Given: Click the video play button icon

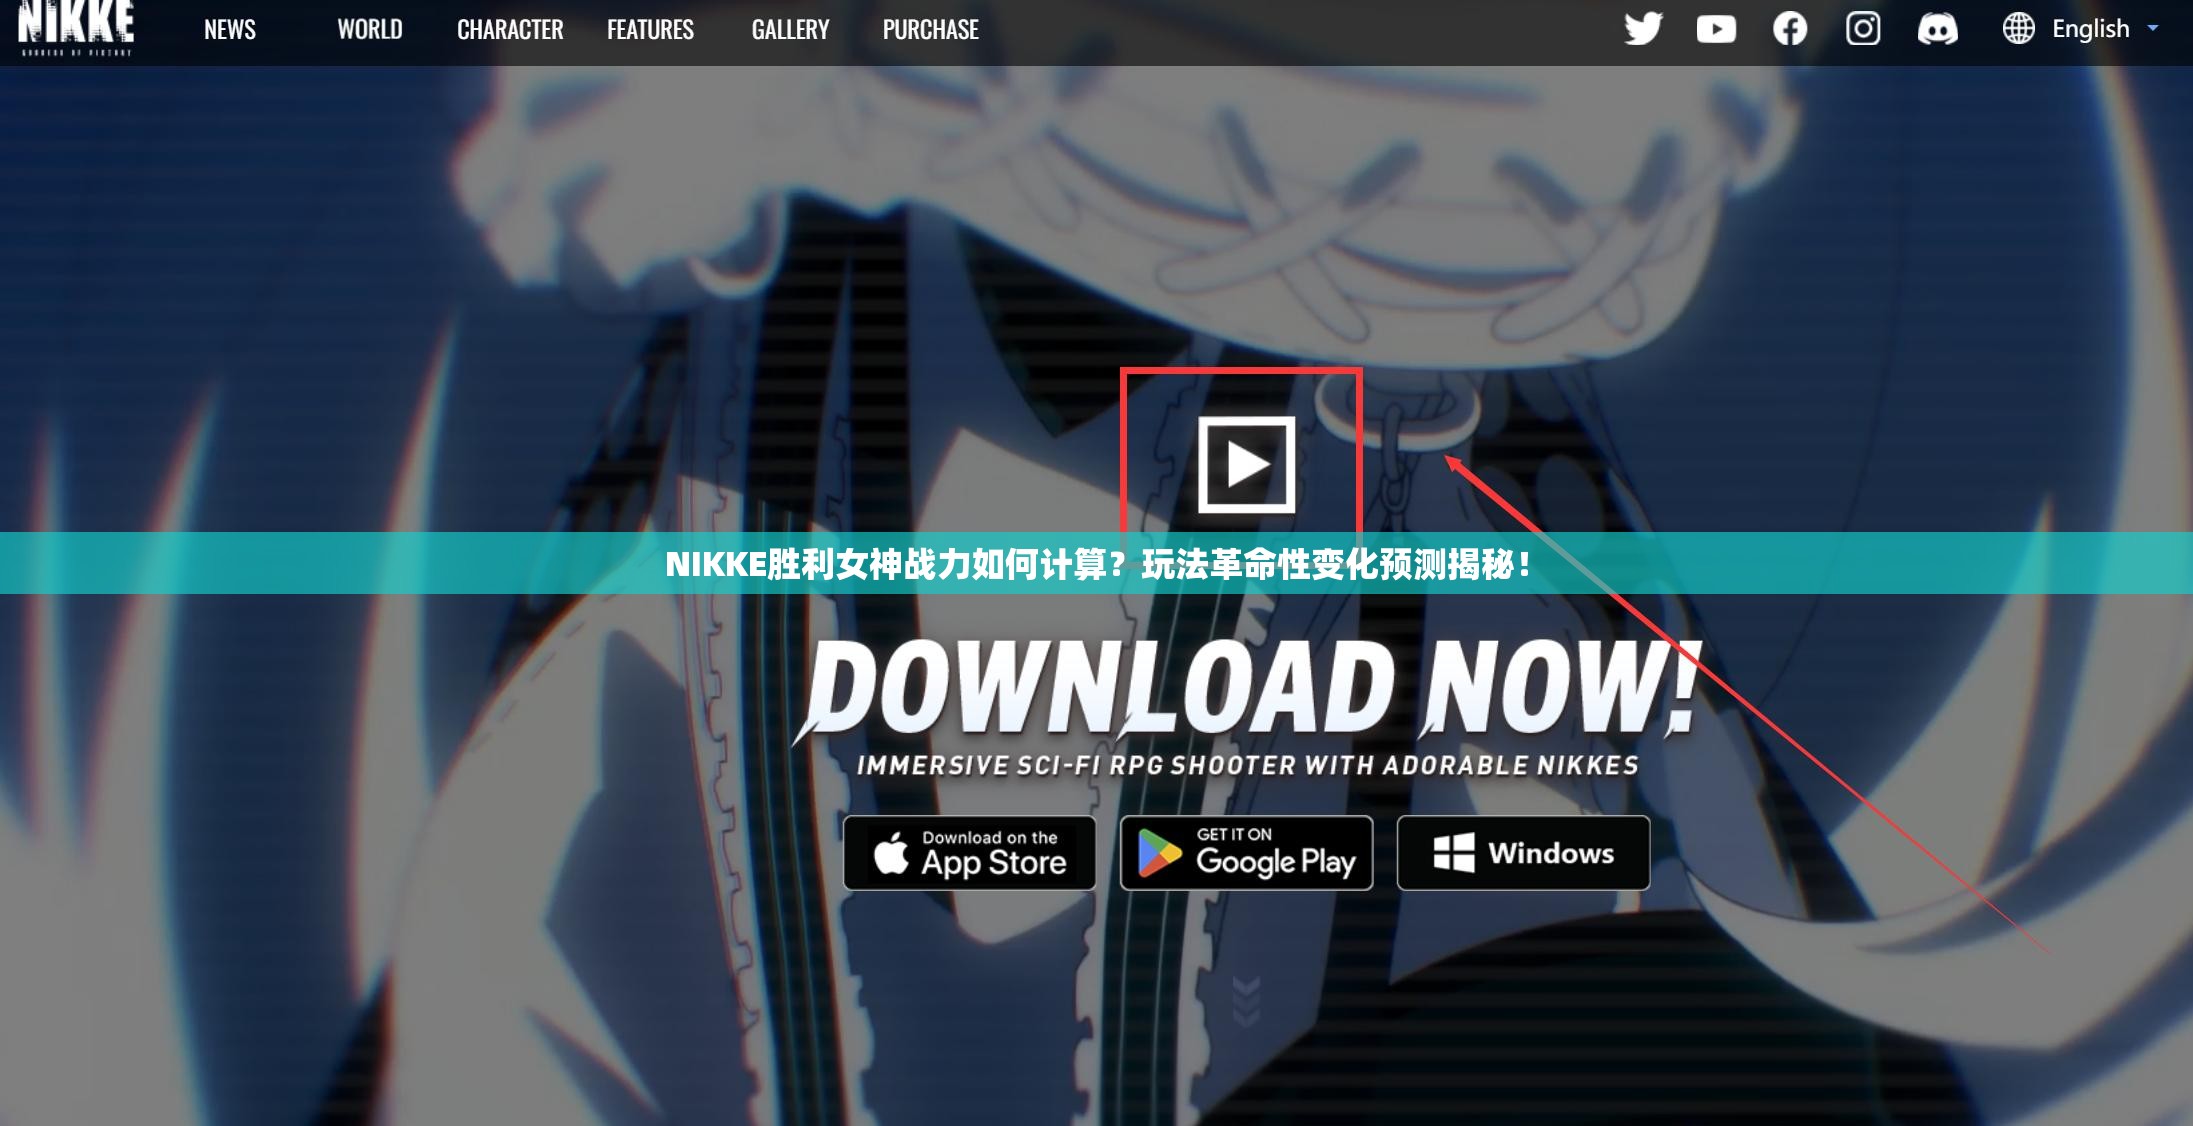Looking at the screenshot, I should click(x=1244, y=461).
